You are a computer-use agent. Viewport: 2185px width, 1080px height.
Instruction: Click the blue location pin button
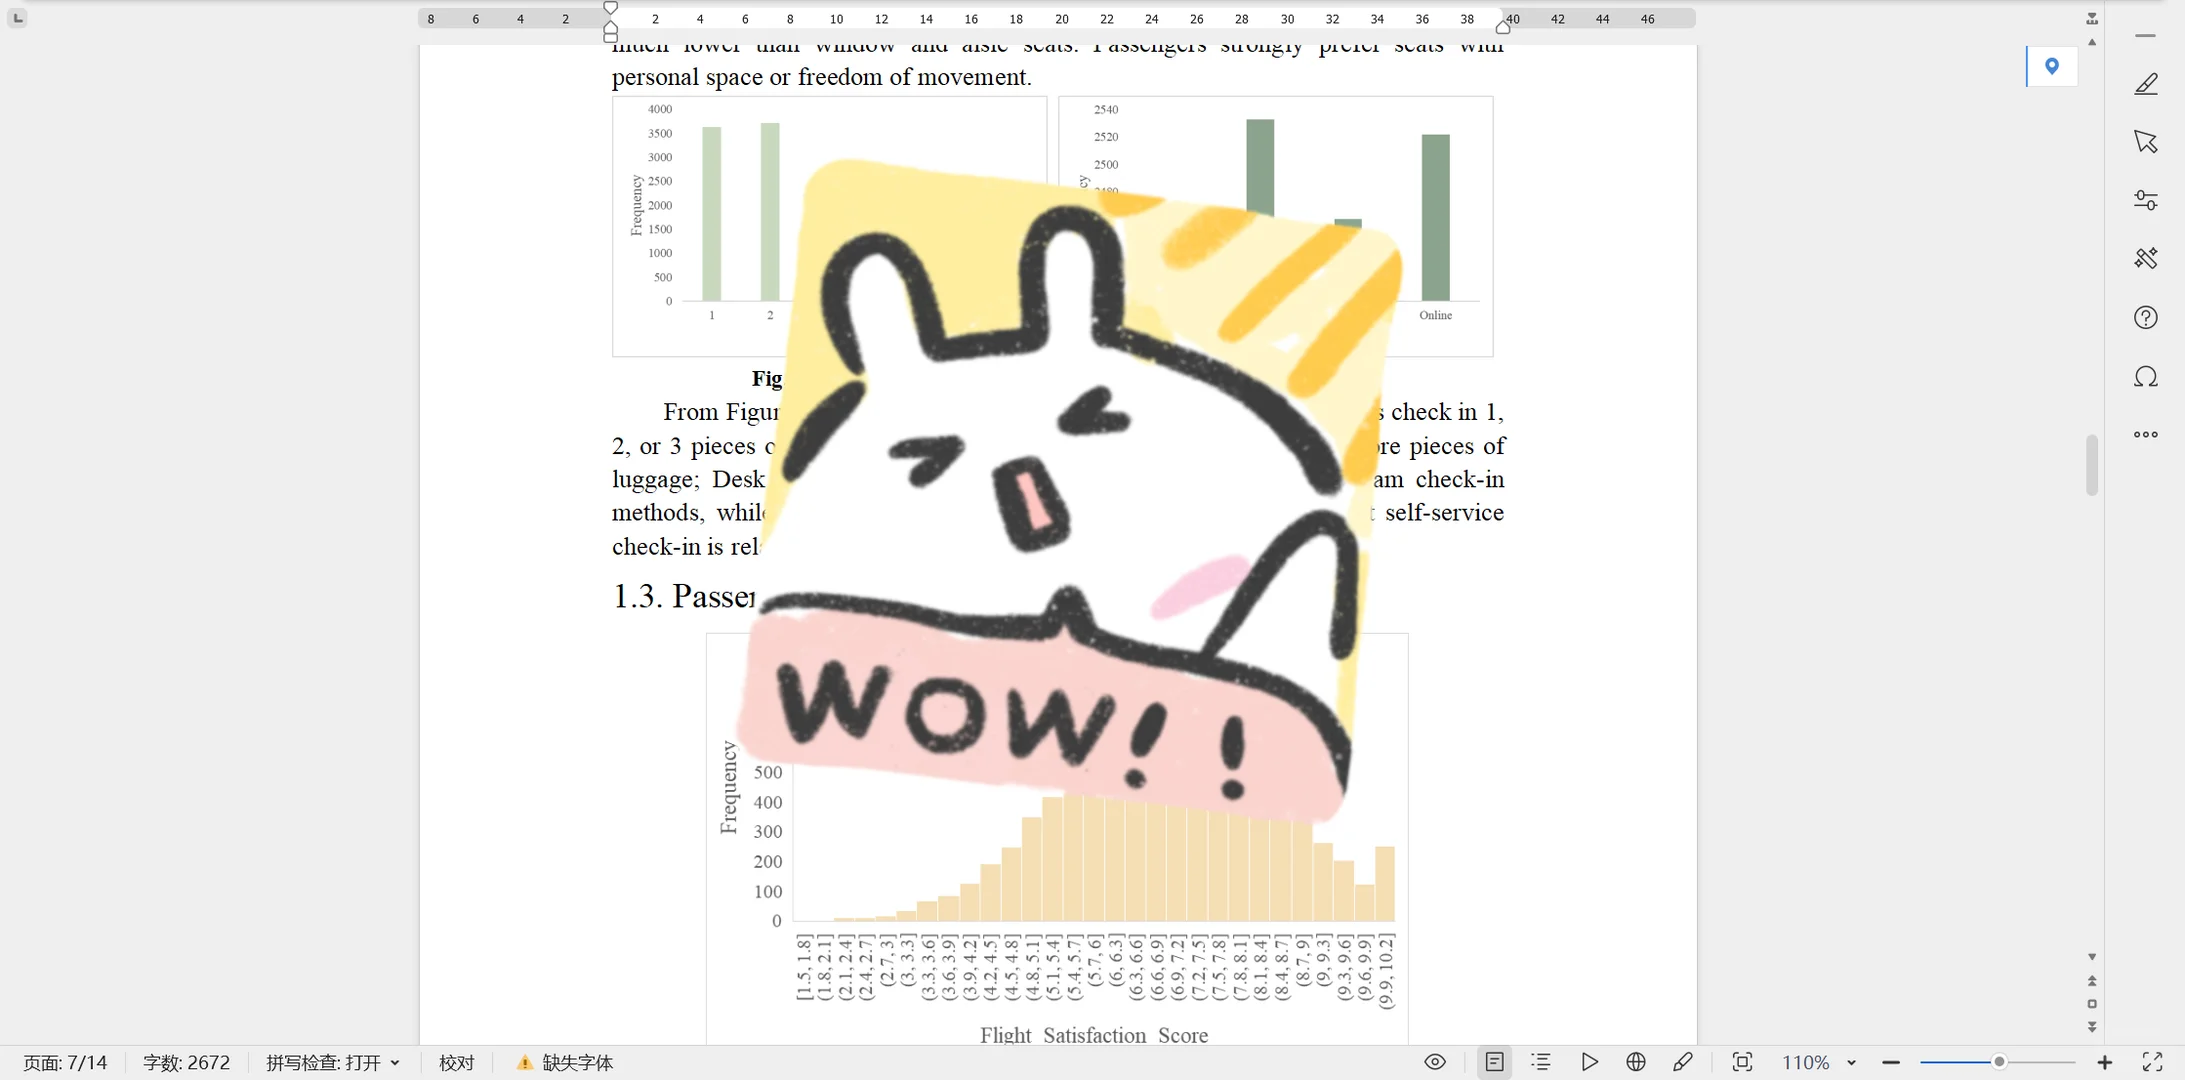[2053, 66]
